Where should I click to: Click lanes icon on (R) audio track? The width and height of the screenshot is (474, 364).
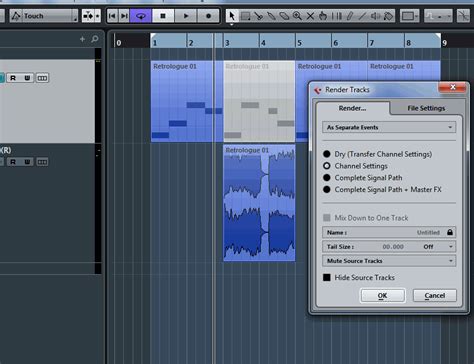tap(42, 162)
